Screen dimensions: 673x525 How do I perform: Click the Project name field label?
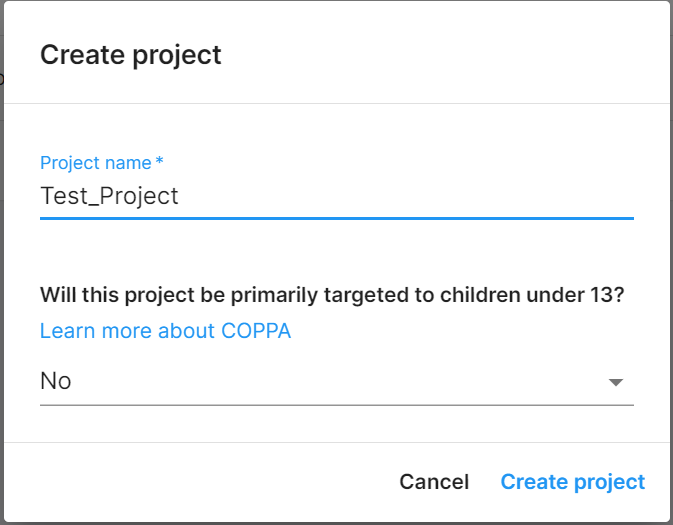point(95,162)
